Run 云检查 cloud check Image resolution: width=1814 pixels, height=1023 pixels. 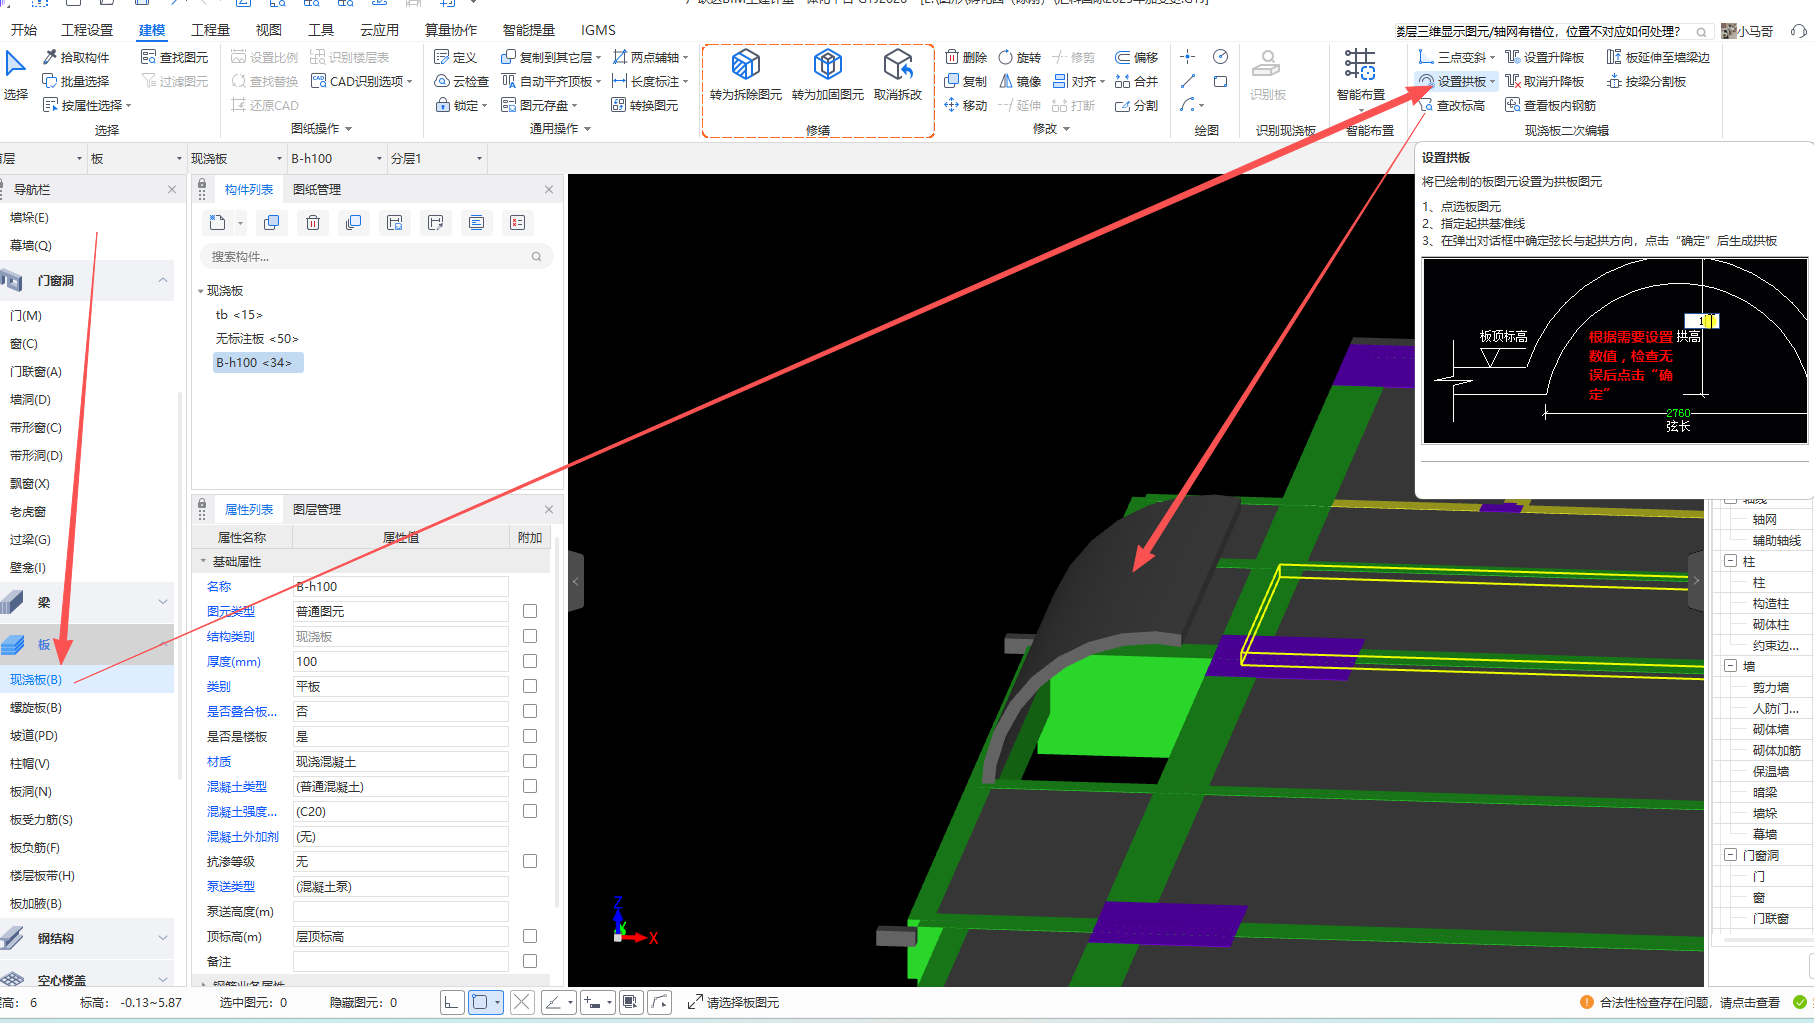pyautogui.click(x=462, y=81)
